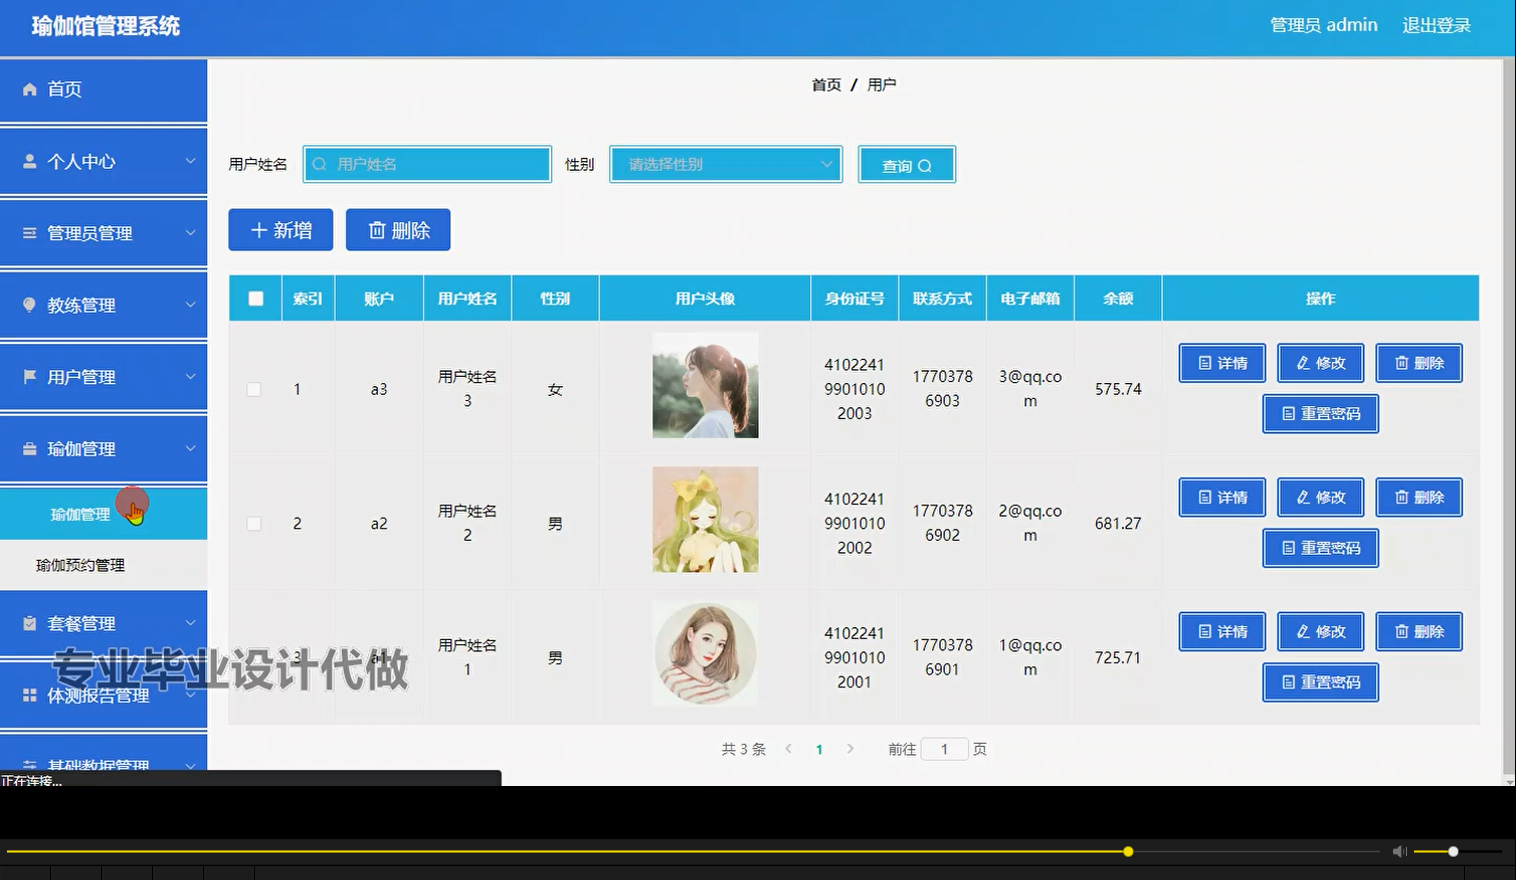Image resolution: width=1516 pixels, height=880 pixels.
Task: Check the checkbox for user a3
Action: coord(254,389)
